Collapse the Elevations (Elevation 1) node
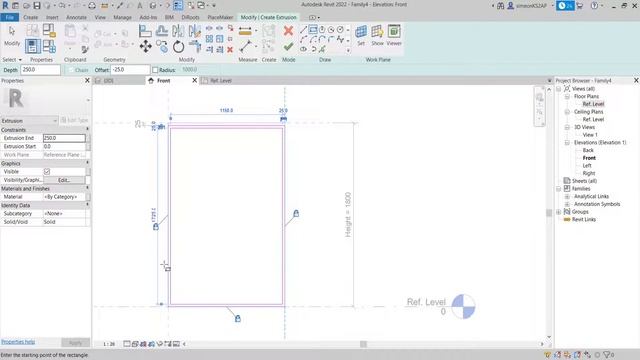The image size is (640, 360). coord(567,142)
